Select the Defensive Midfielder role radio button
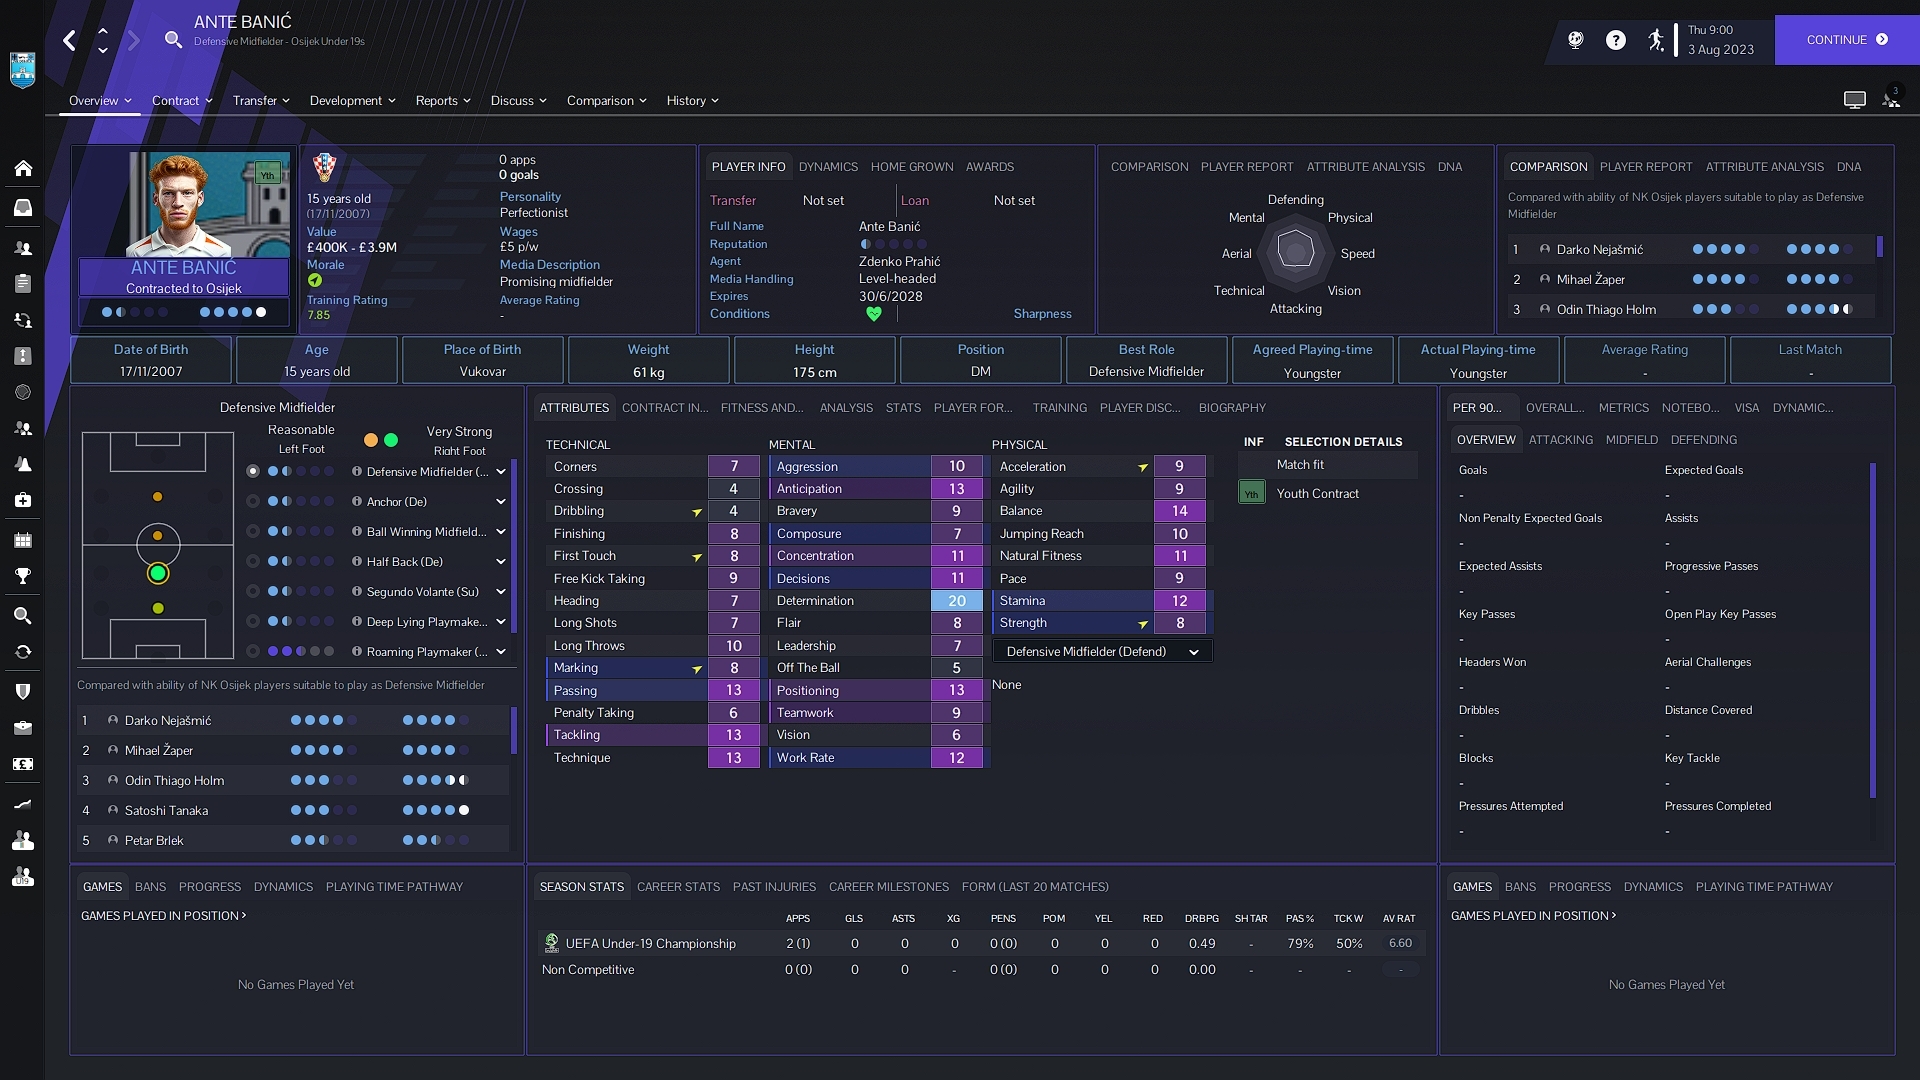This screenshot has width=1920, height=1080. point(253,471)
